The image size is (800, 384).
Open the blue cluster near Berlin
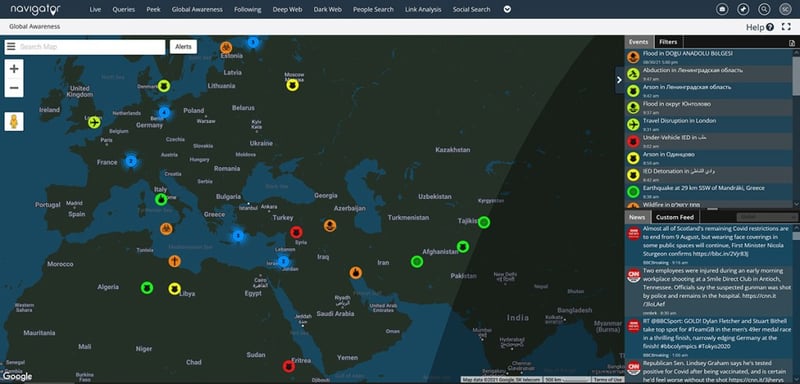(164, 112)
